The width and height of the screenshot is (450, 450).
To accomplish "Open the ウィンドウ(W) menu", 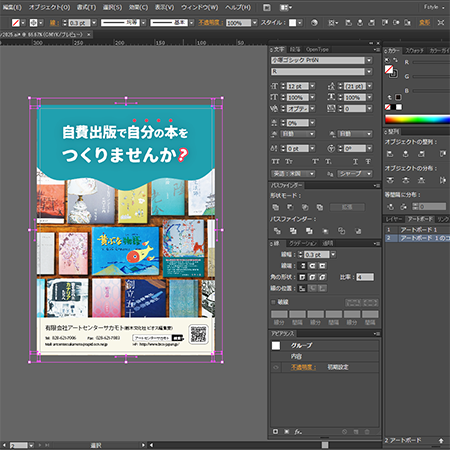I will [x=200, y=7].
